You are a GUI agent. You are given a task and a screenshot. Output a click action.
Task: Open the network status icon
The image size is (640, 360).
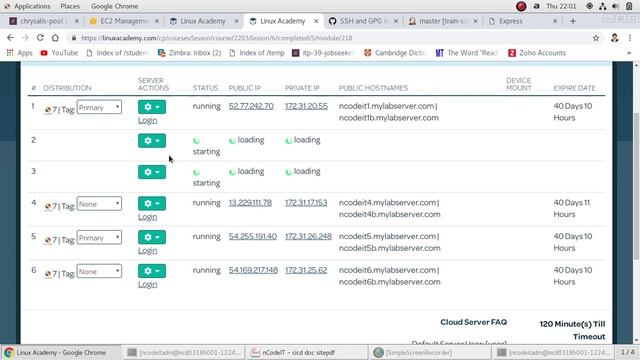pyautogui.click(x=603, y=6)
